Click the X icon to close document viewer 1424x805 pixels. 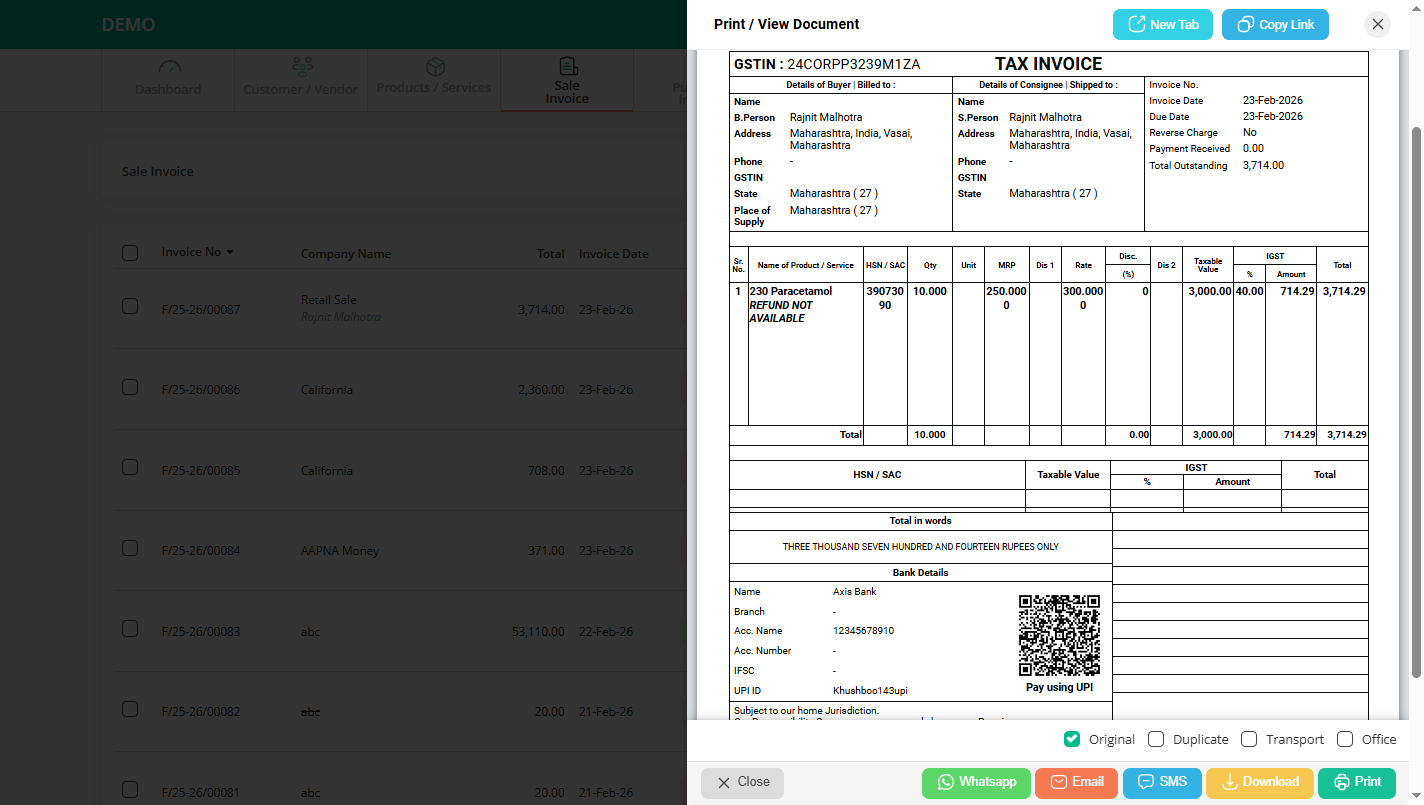coord(1378,24)
